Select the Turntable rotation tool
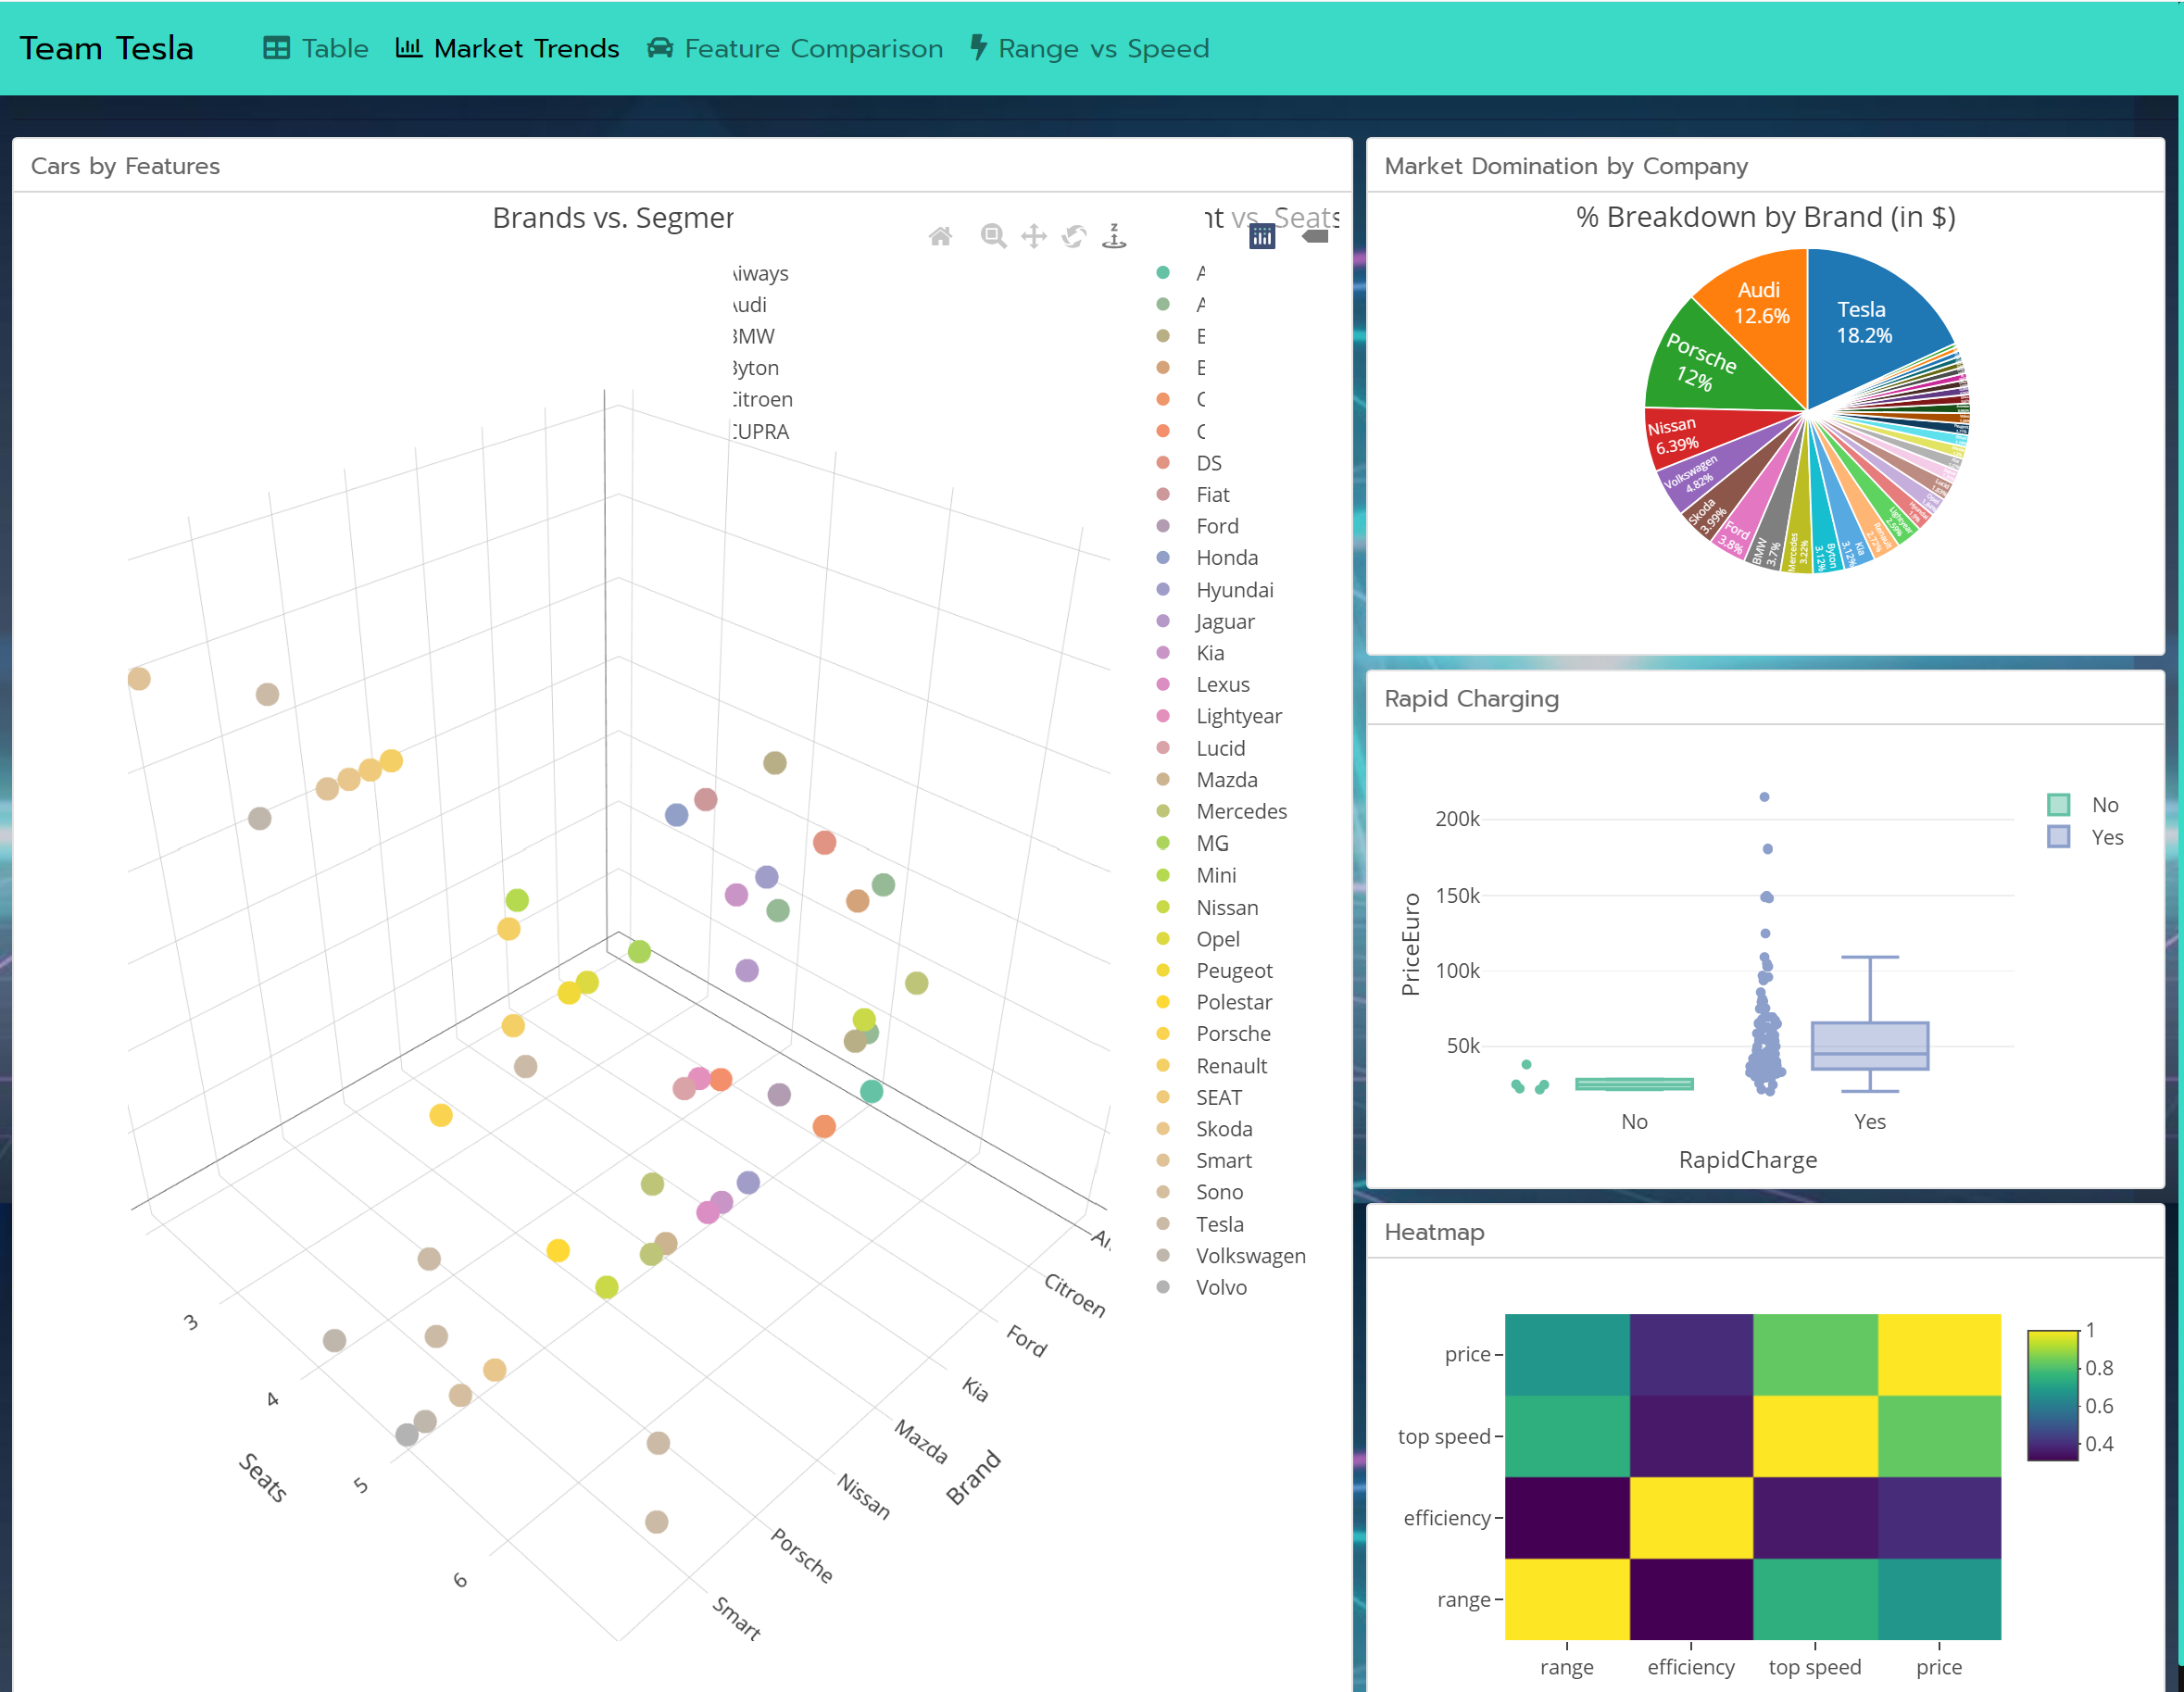 tap(1114, 236)
